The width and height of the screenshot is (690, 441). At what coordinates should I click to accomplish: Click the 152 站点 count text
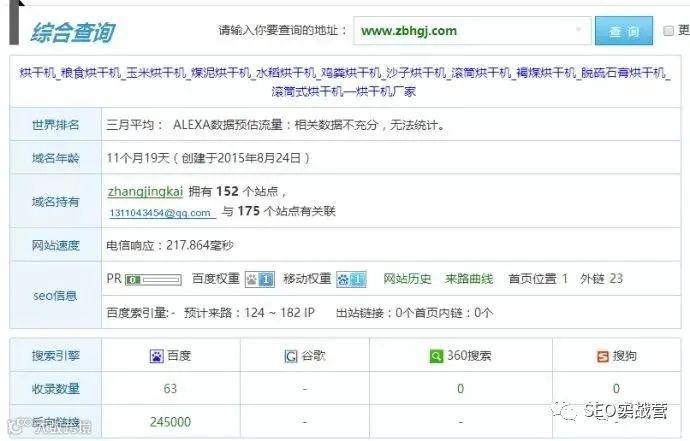[x=247, y=191]
